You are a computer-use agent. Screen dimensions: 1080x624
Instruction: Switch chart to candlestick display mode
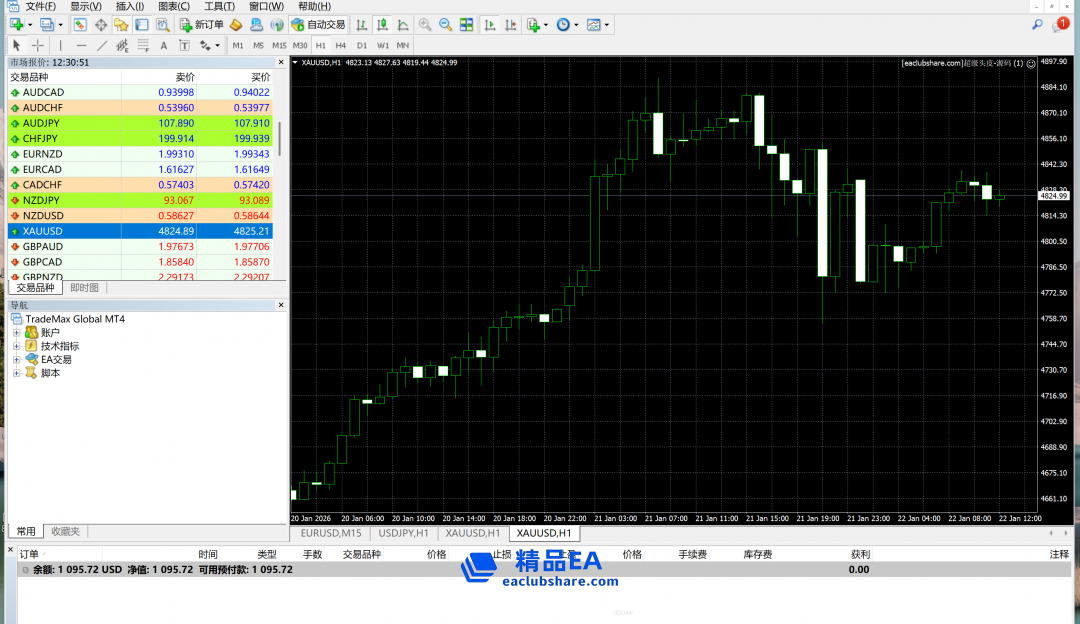pyautogui.click(x=381, y=24)
